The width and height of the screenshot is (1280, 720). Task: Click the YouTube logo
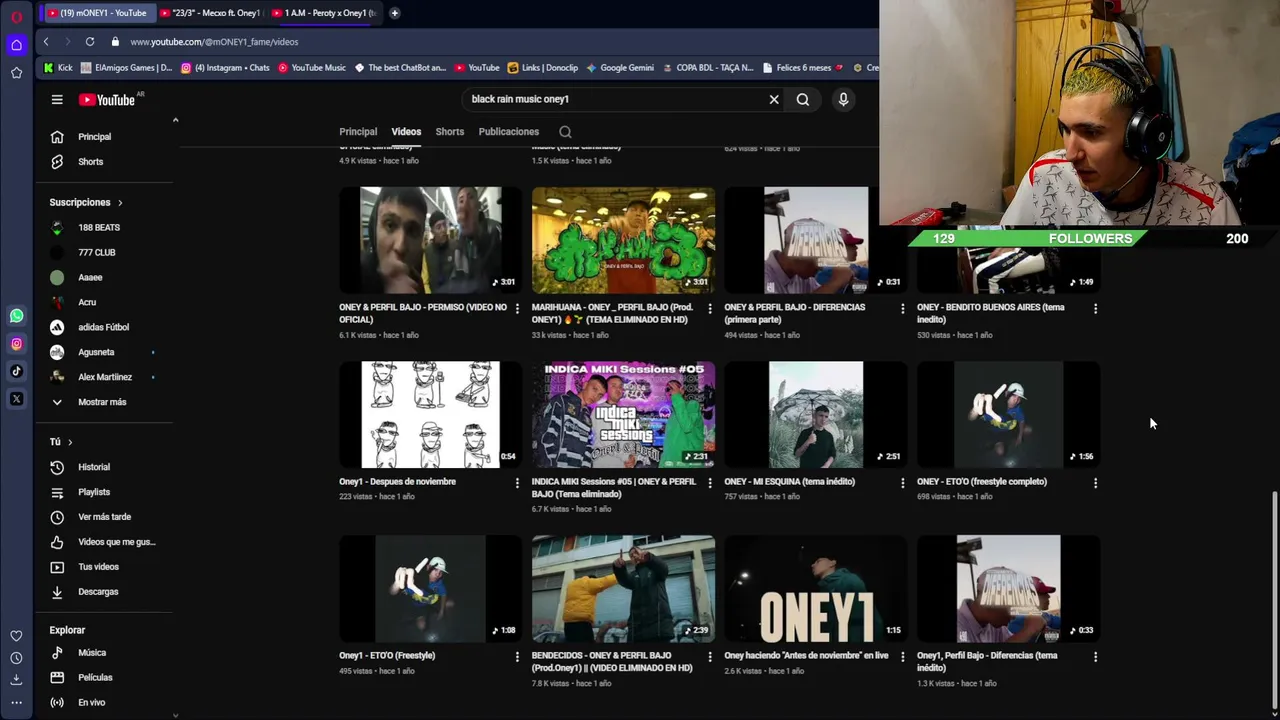[108, 99]
